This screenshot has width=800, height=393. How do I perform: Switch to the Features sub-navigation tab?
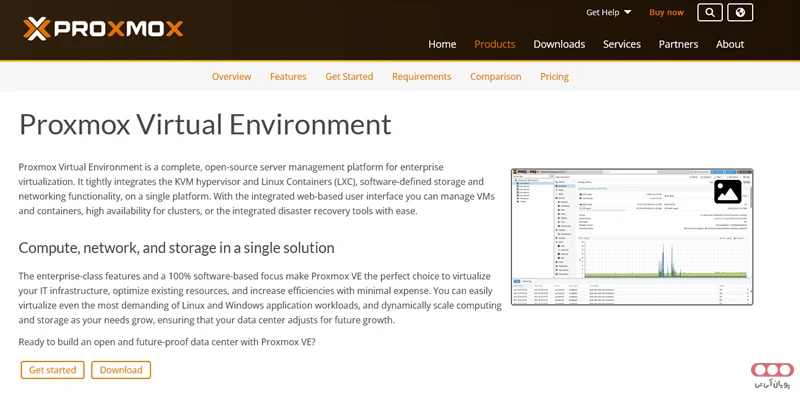(288, 77)
